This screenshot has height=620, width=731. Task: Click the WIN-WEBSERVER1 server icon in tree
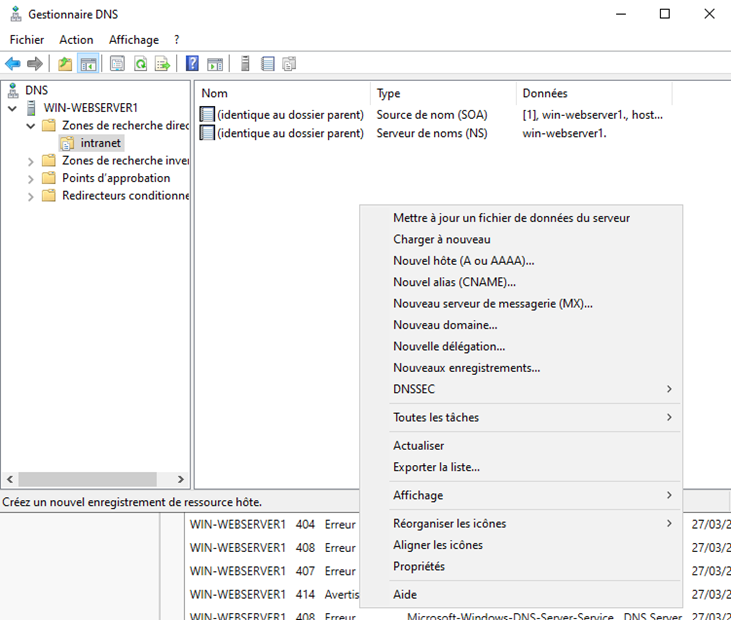(31, 108)
